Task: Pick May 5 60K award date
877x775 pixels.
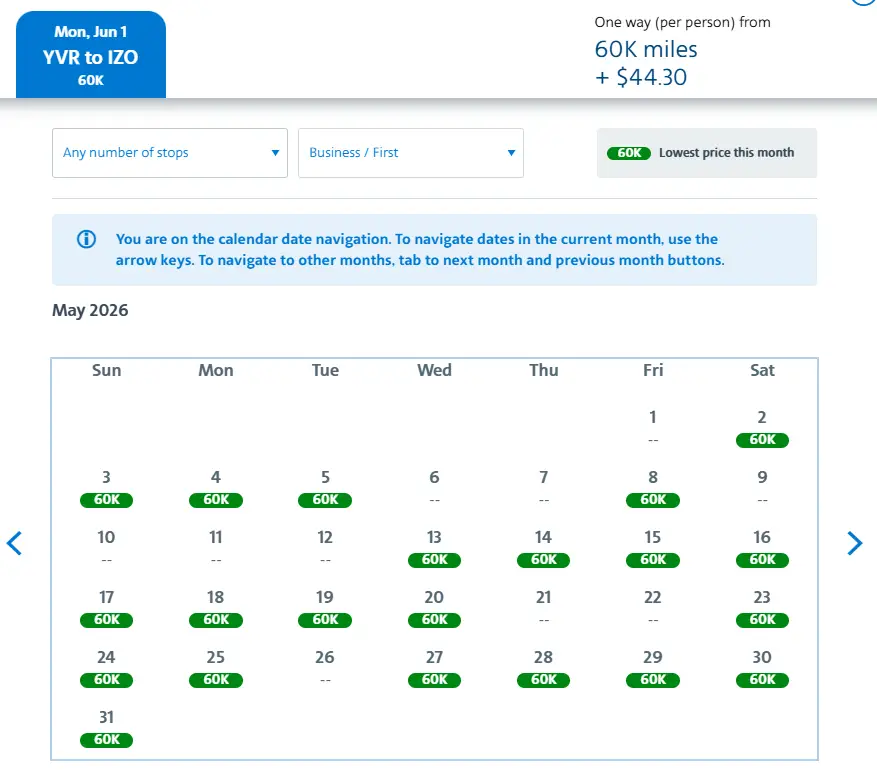Action: [x=325, y=488]
